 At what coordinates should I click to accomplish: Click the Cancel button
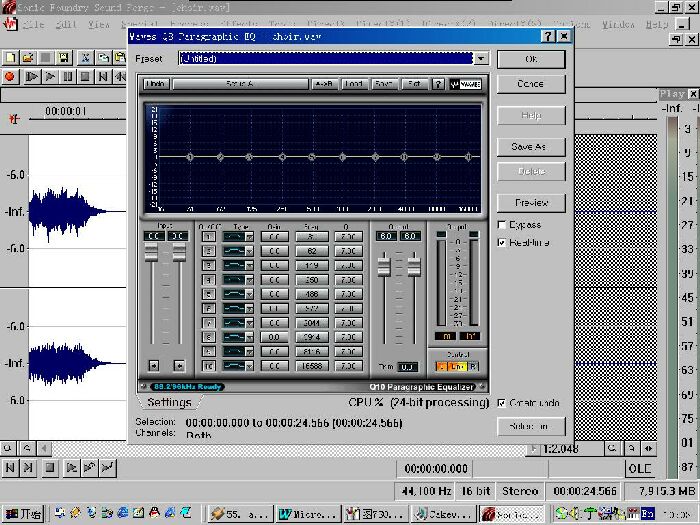(531, 84)
